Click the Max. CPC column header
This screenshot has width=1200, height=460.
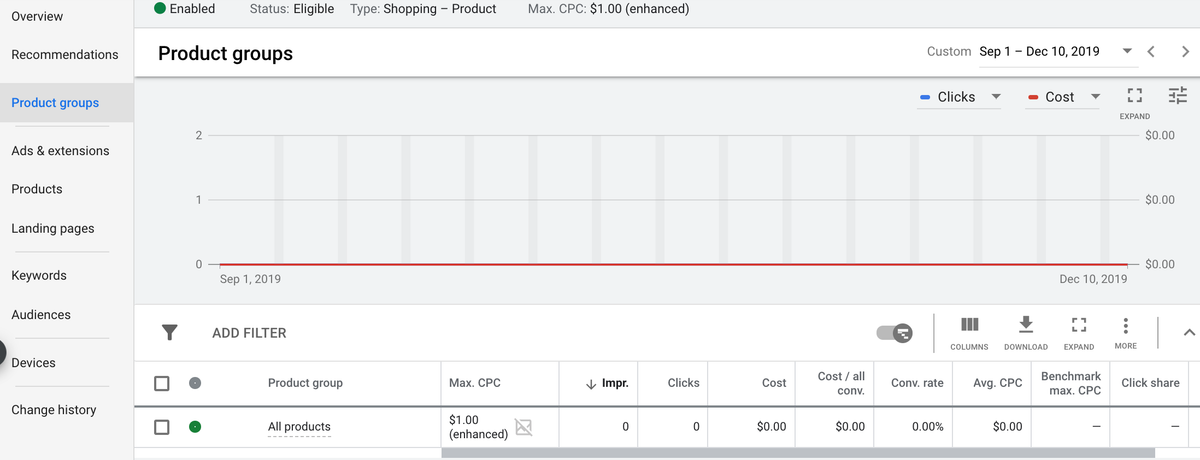[475, 383]
